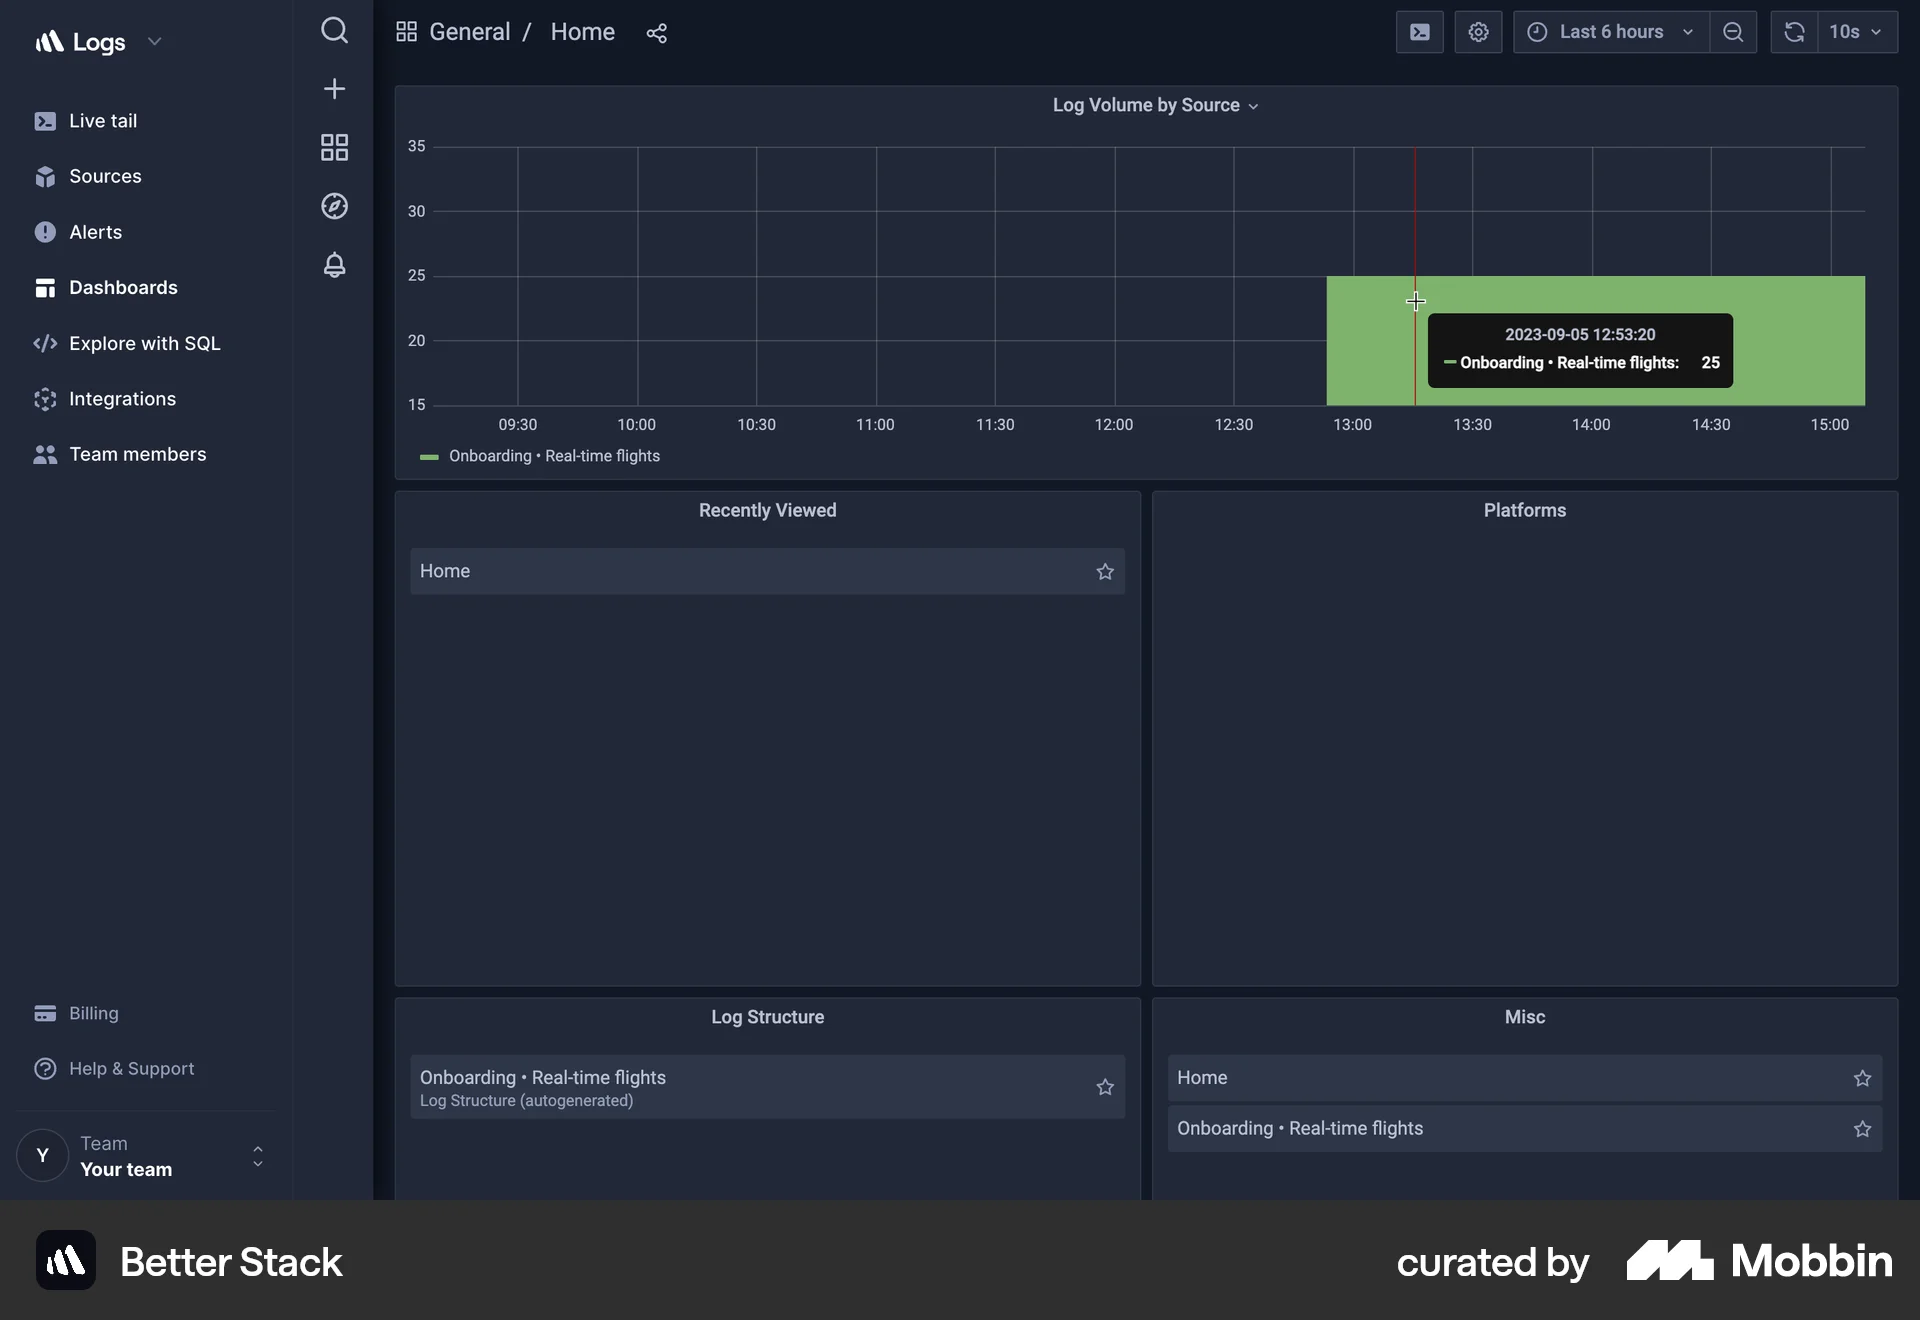1920x1320 pixels.
Task: Open the Log Volume by Source panel menu
Action: click(x=1155, y=105)
